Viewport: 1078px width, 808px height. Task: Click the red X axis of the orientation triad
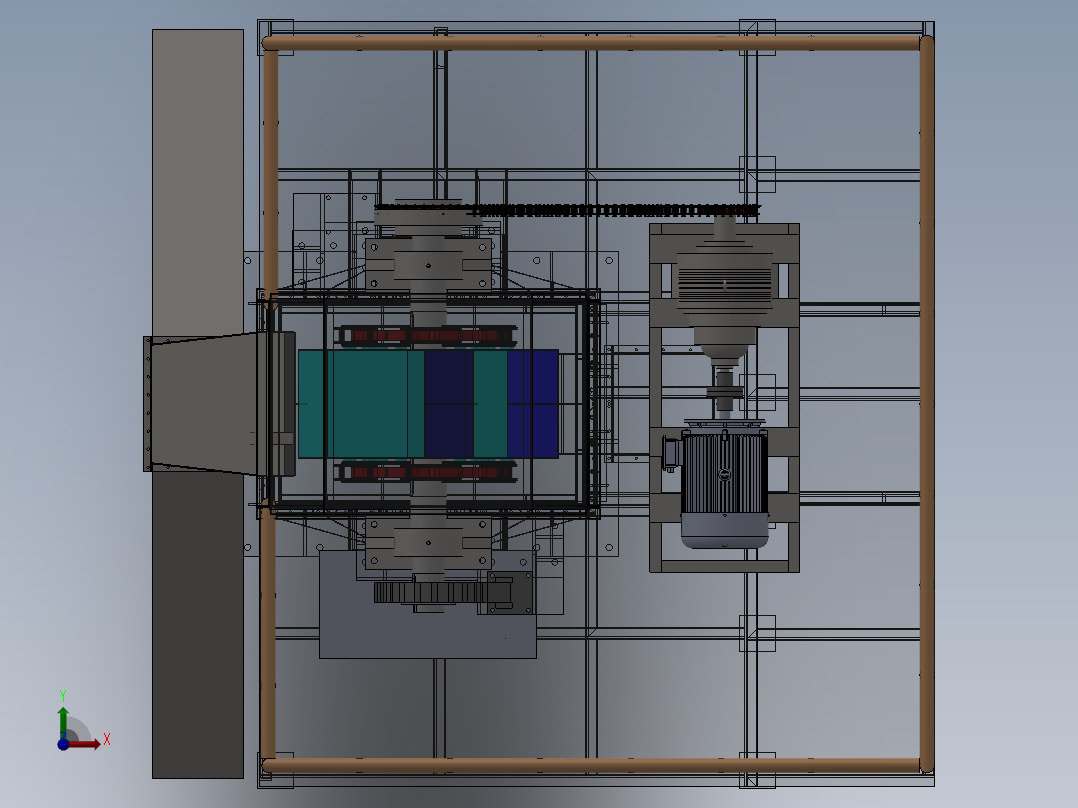pos(88,743)
